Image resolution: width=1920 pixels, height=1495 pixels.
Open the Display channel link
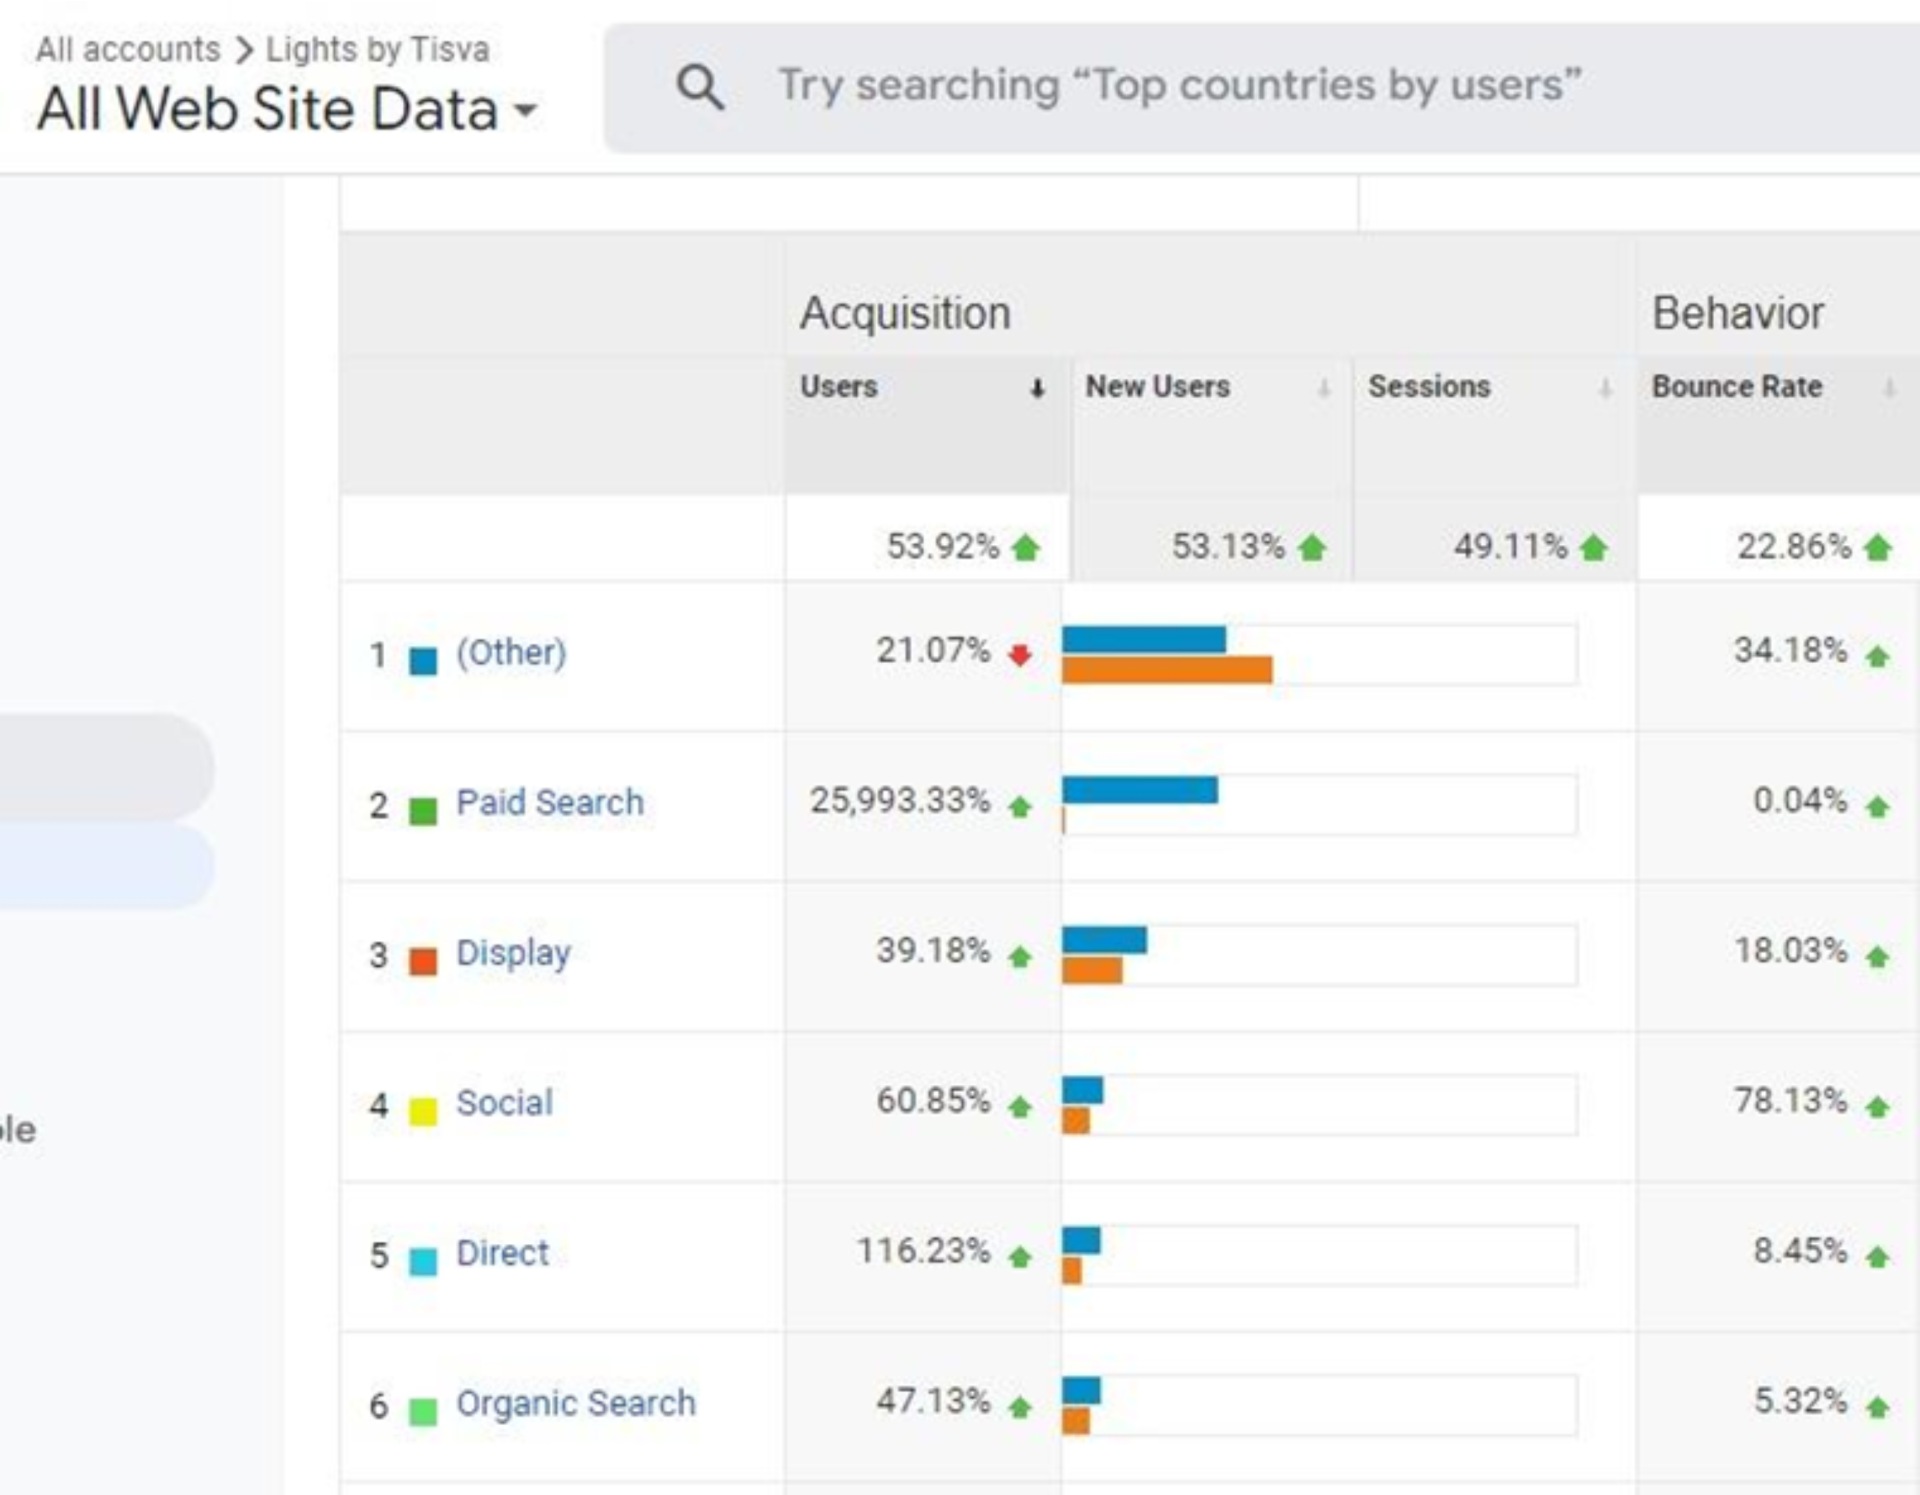pos(513,953)
